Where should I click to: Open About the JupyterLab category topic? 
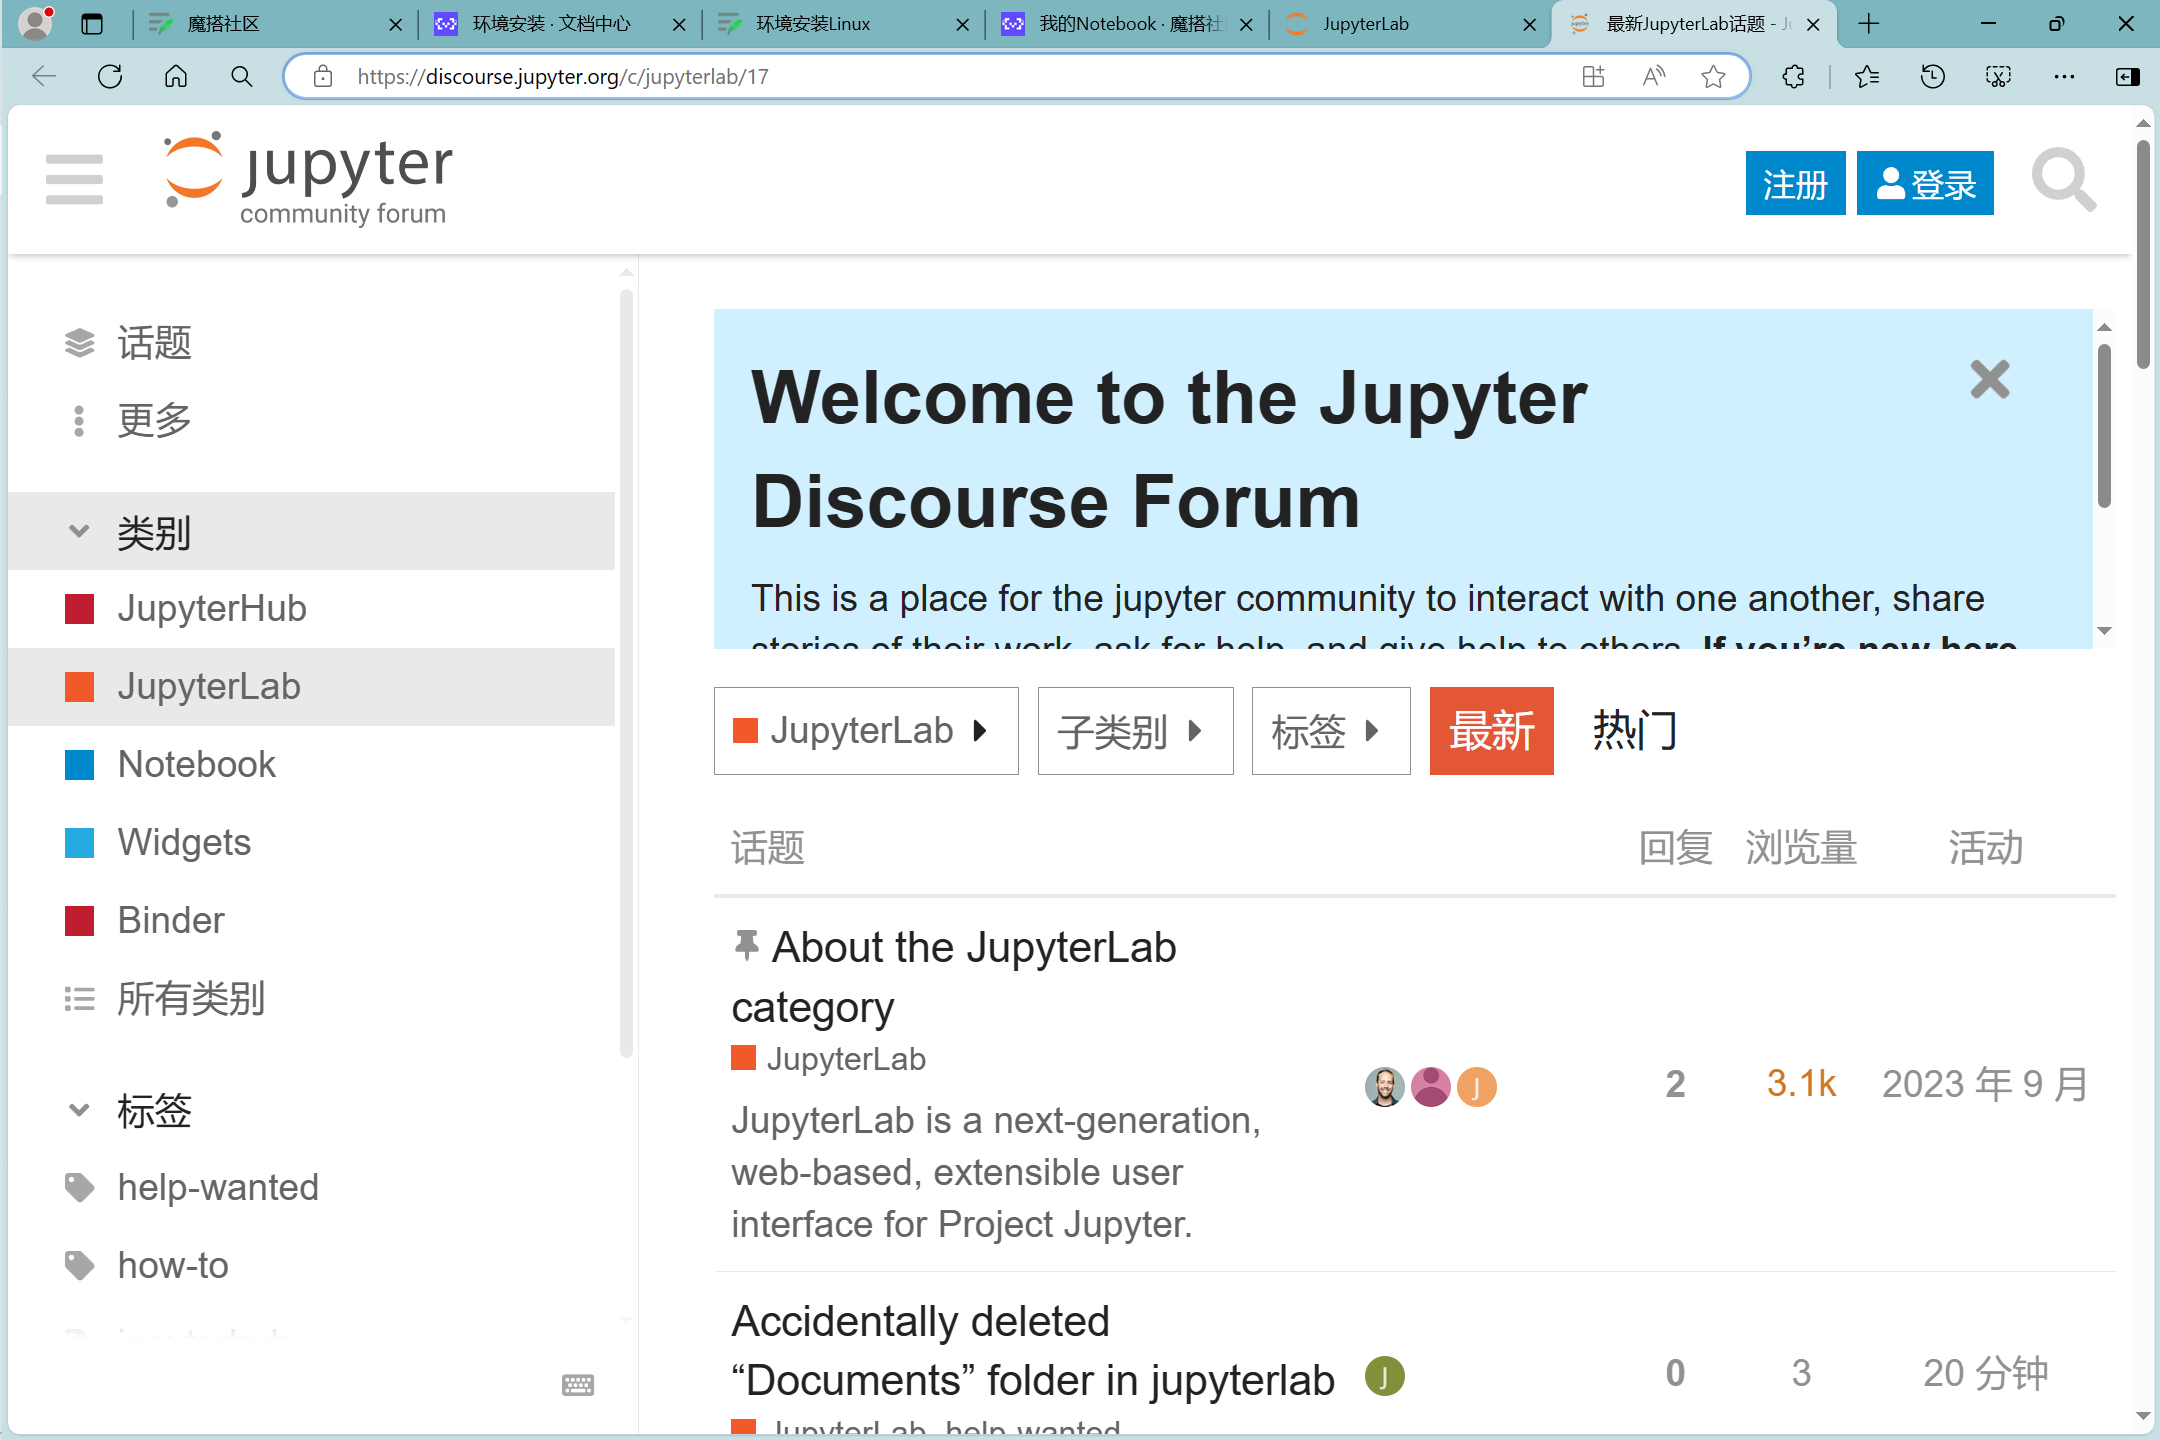(x=954, y=976)
